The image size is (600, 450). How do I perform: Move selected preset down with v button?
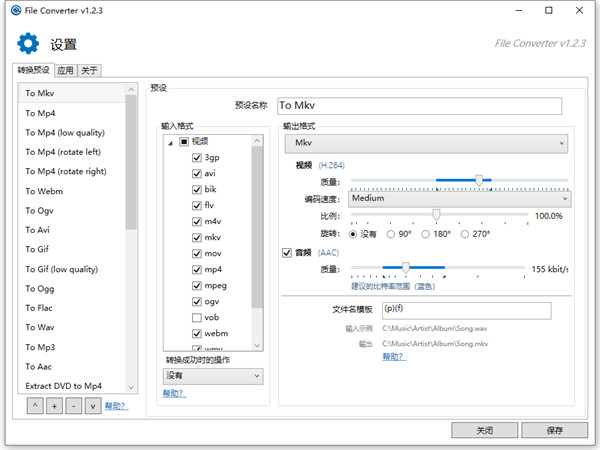[x=93, y=406]
